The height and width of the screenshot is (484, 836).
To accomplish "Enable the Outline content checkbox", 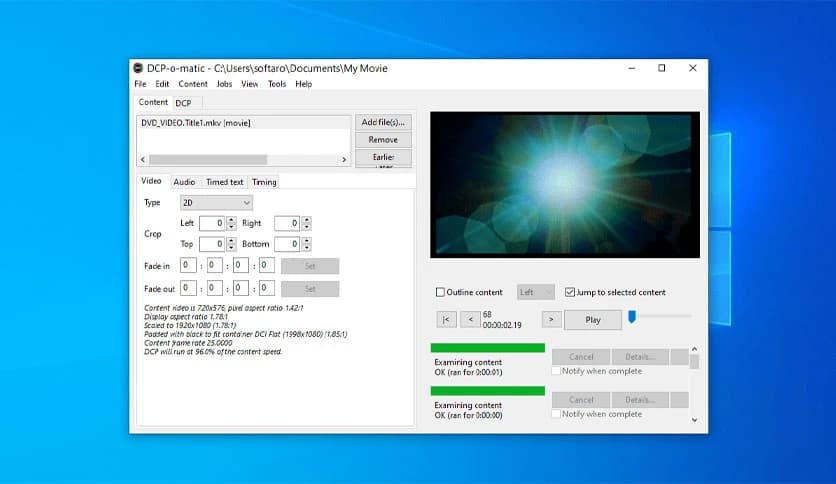I will (x=441, y=292).
